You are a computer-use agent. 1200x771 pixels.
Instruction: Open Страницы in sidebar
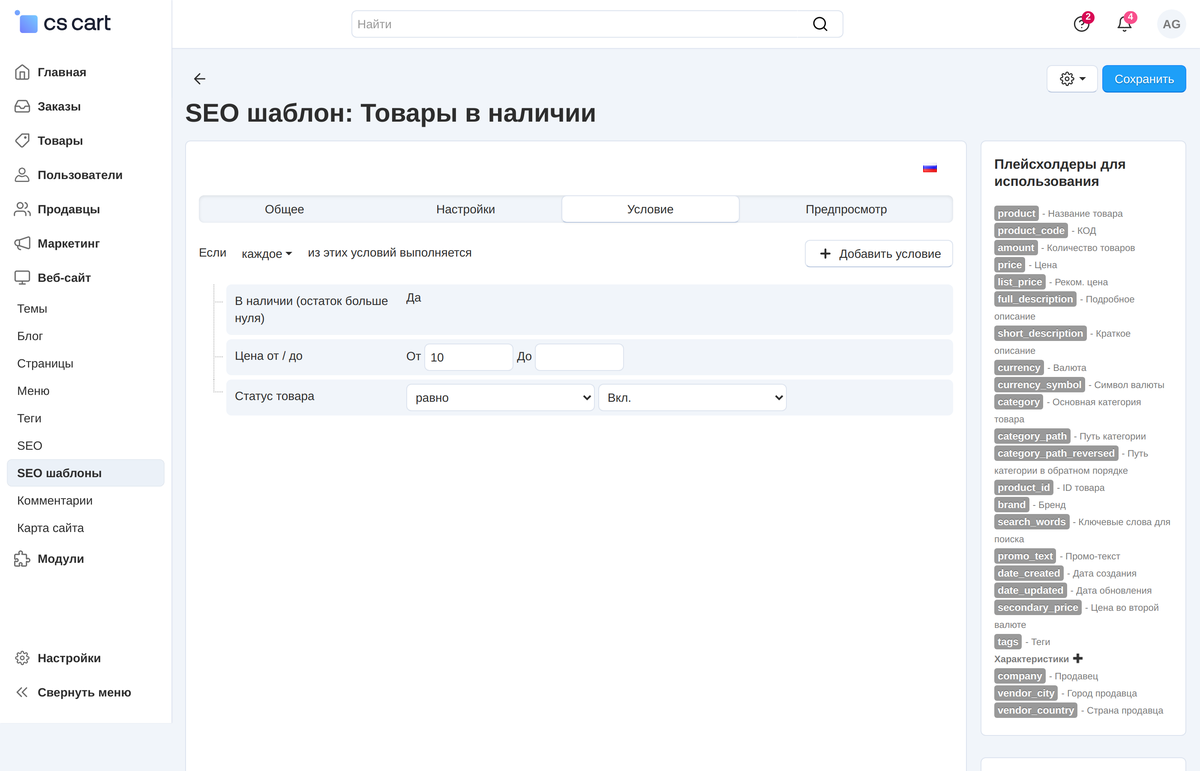[45, 364]
